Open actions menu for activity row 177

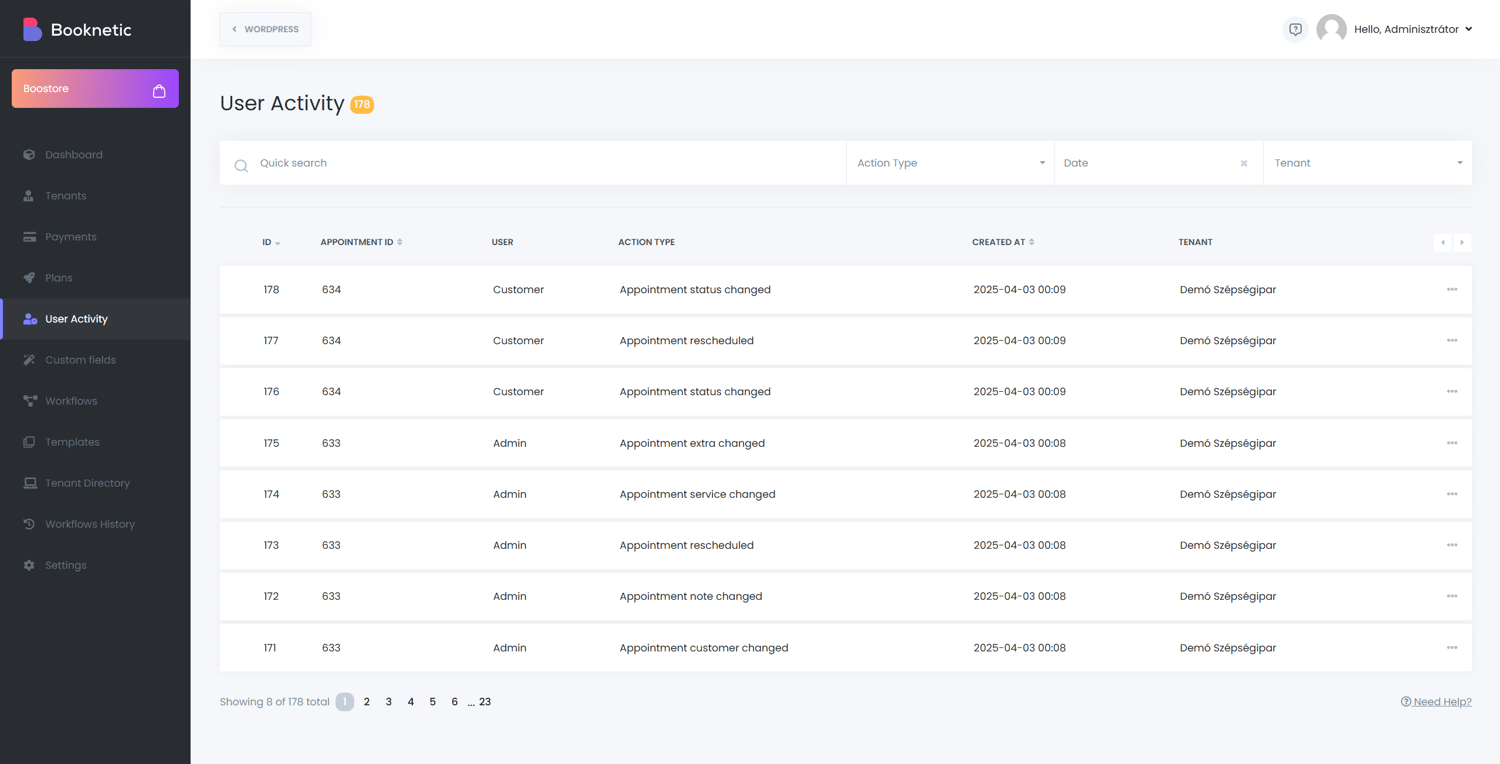[x=1452, y=341]
